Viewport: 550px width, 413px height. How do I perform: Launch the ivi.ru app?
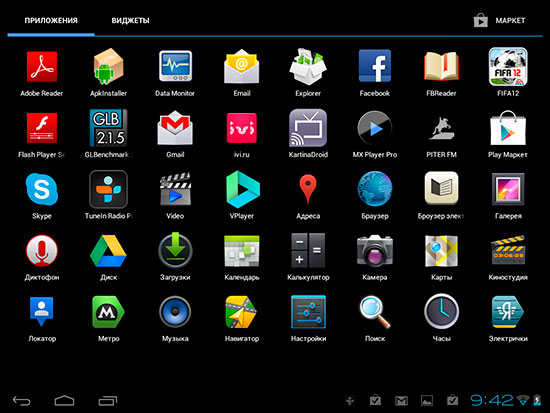point(242,128)
